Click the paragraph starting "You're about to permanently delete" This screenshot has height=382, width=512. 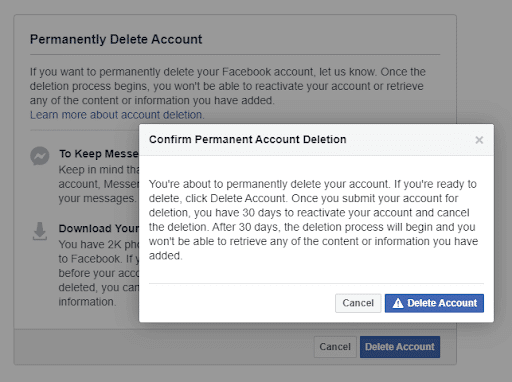coord(313,220)
